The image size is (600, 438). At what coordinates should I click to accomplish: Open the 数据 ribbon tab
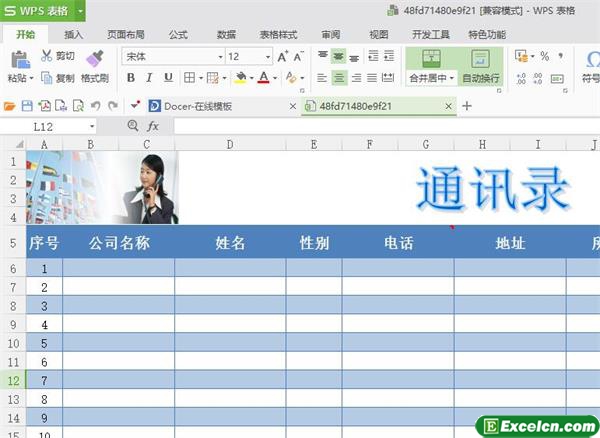(226, 35)
